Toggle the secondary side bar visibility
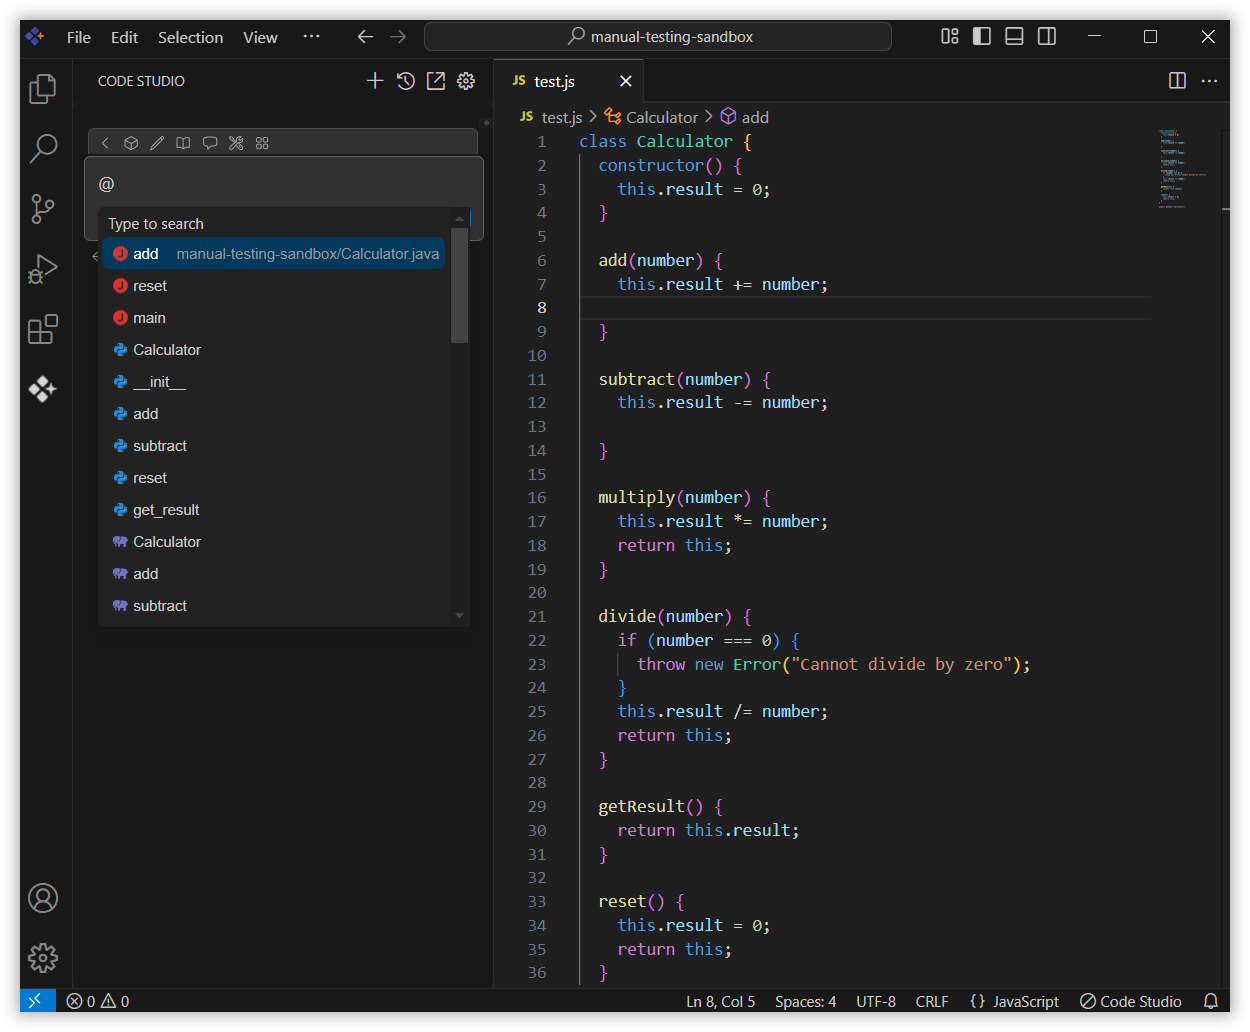Screen dimensions: 1250x1032 point(1047,37)
